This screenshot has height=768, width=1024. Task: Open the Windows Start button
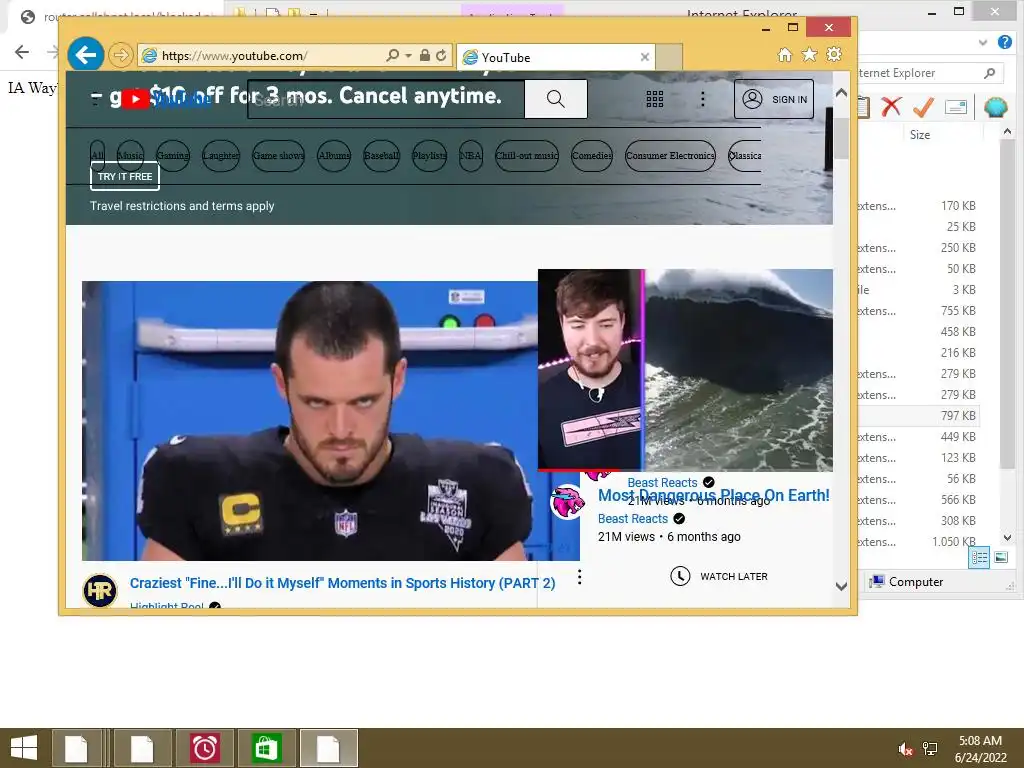click(24, 748)
